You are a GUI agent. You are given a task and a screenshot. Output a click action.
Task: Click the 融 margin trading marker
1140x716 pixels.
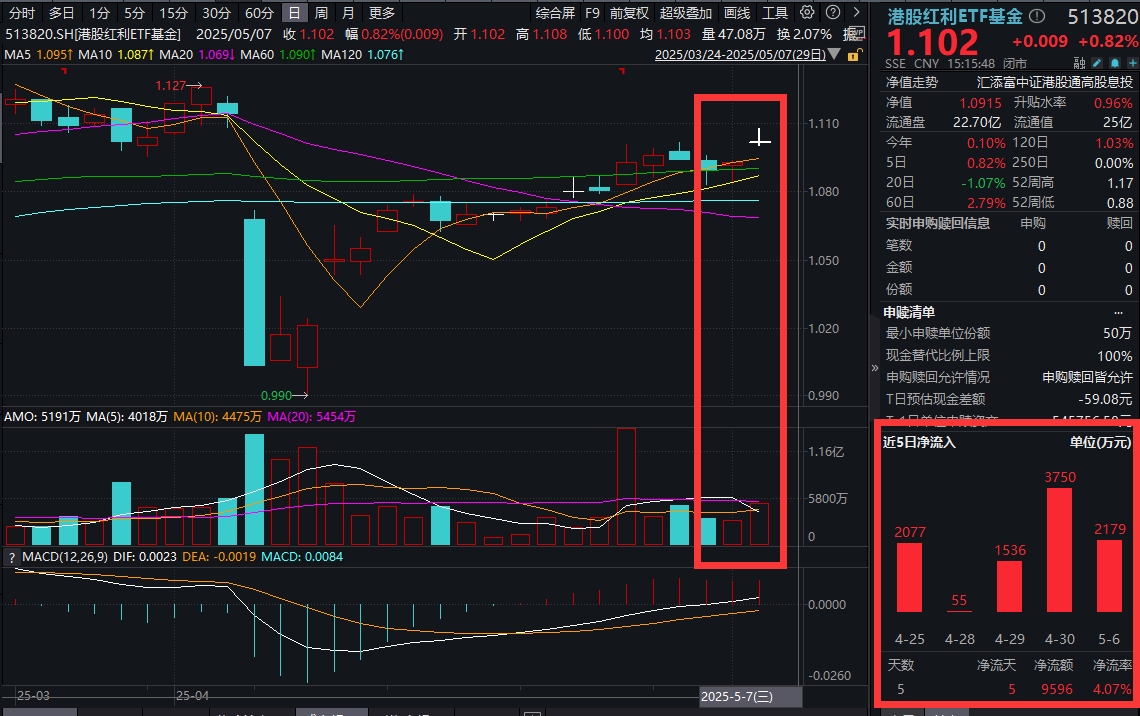pyautogui.click(x=1080, y=62)
